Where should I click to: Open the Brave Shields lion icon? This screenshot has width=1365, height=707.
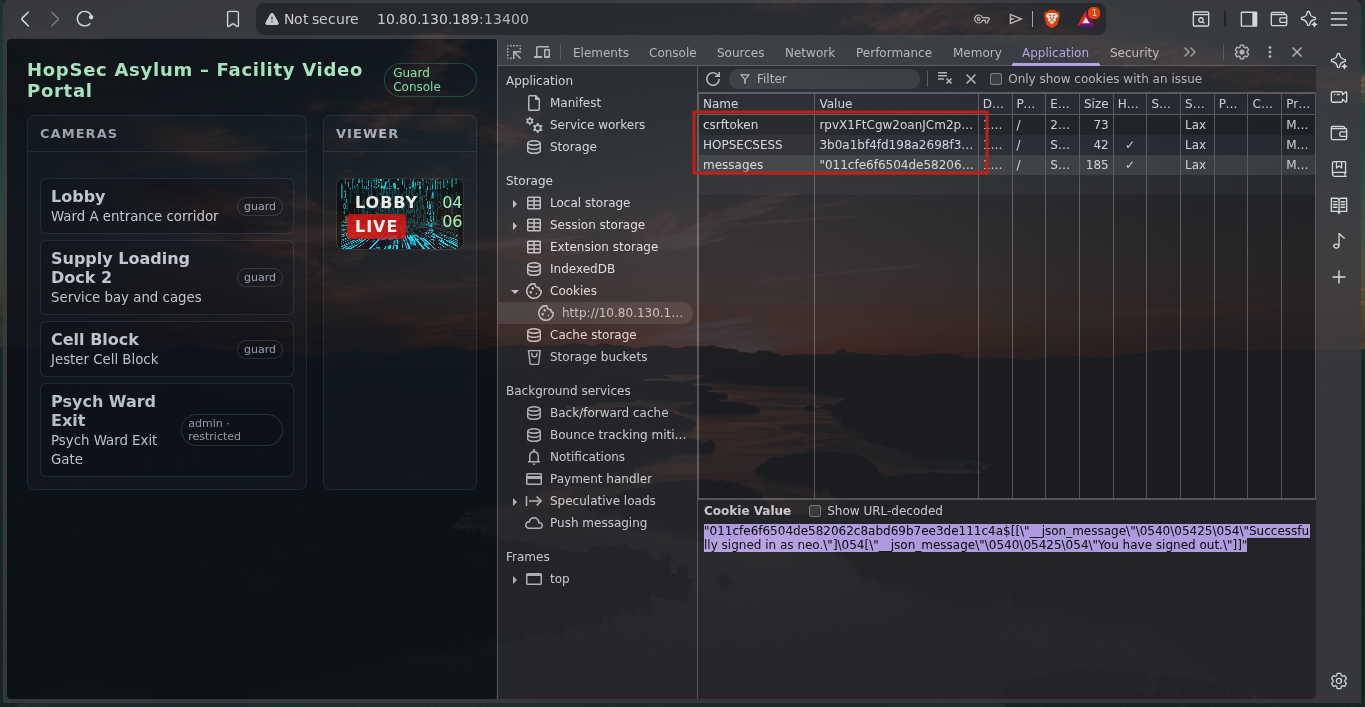(x=1051, y=19)
